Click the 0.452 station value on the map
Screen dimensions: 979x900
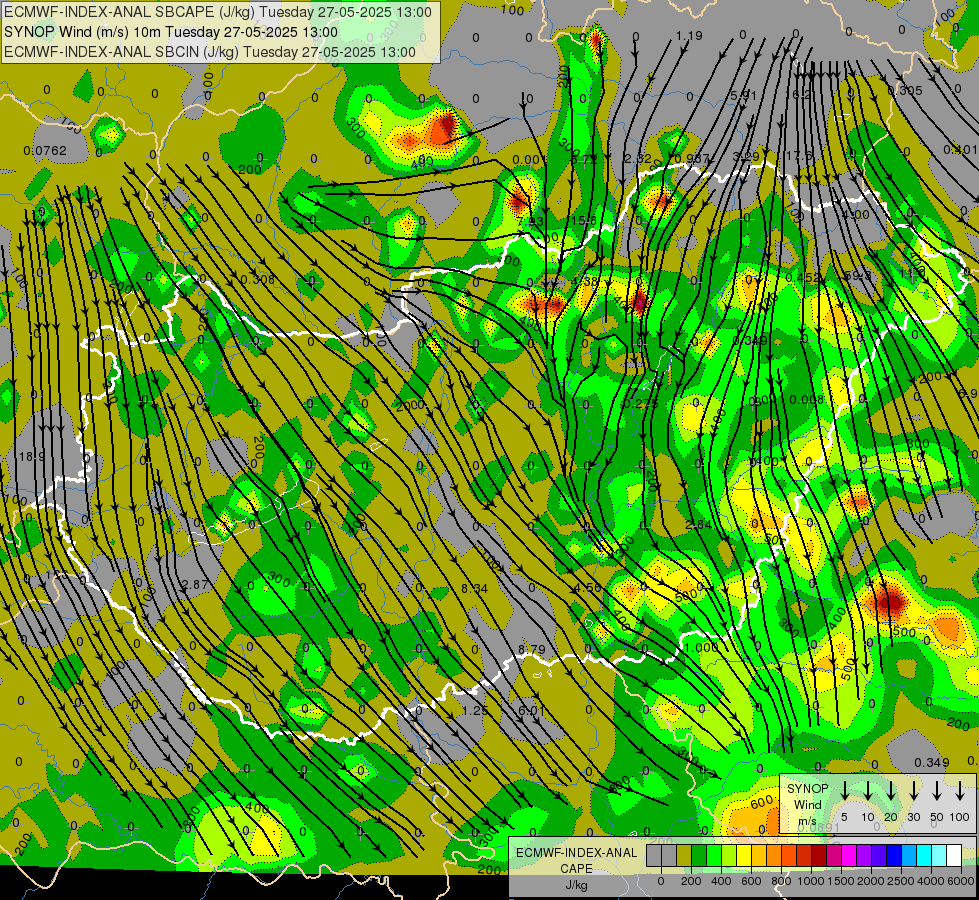pyautogui.click(x=803, y=277)
